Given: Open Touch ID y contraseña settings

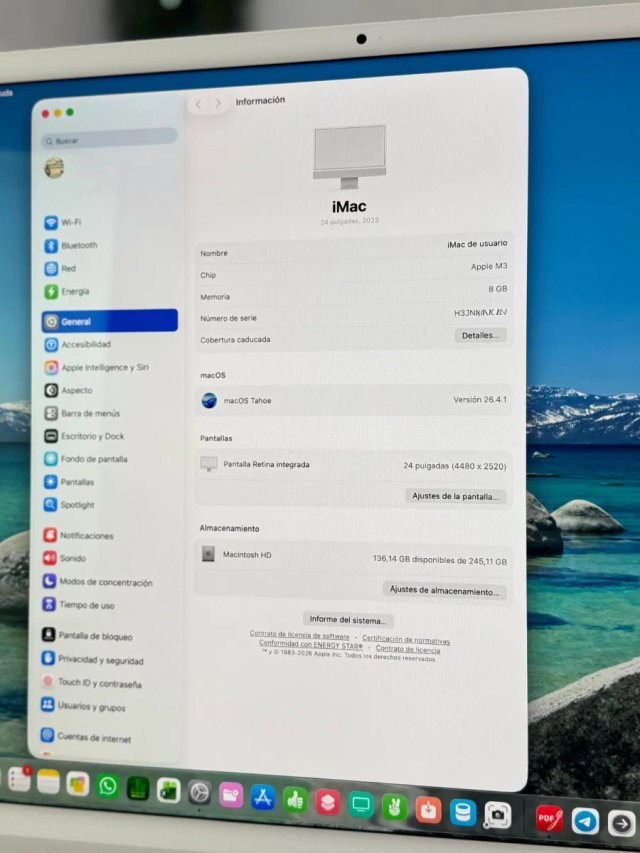Looking at the screenshot, I should click(91, 683).
